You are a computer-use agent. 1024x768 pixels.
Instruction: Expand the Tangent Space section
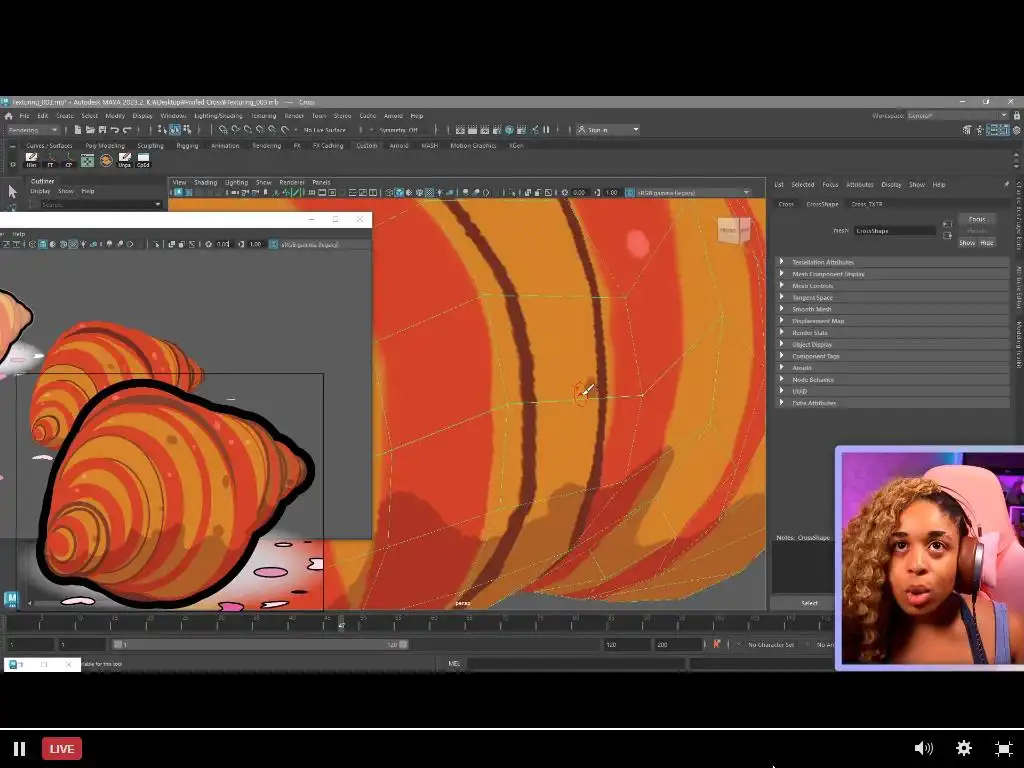click(892, 297)
